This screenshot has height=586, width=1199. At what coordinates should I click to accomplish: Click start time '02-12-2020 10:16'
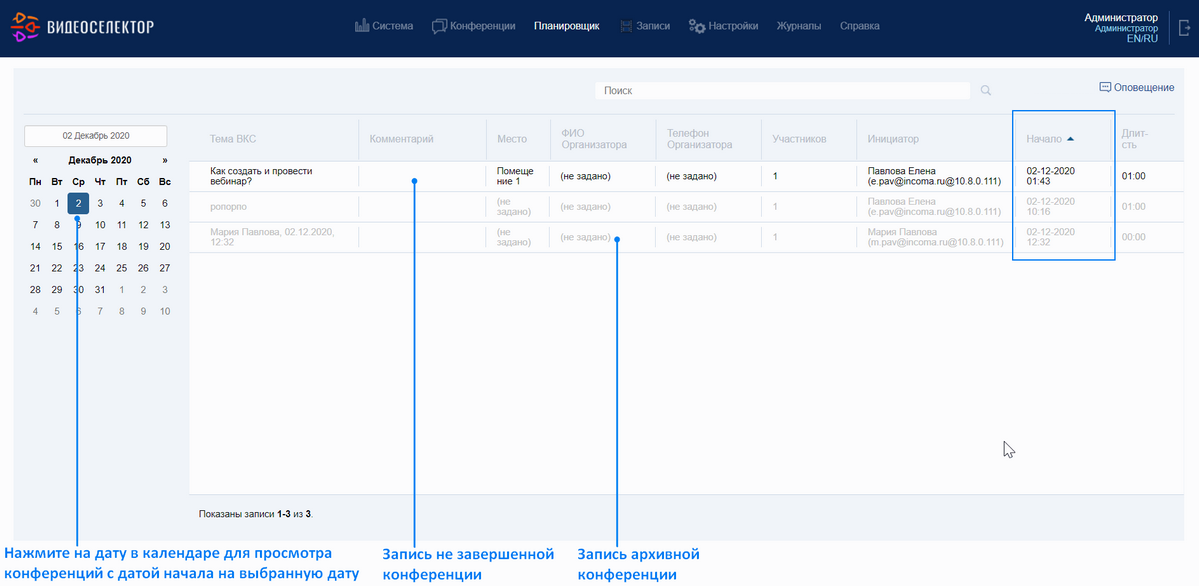(1051, 207)
